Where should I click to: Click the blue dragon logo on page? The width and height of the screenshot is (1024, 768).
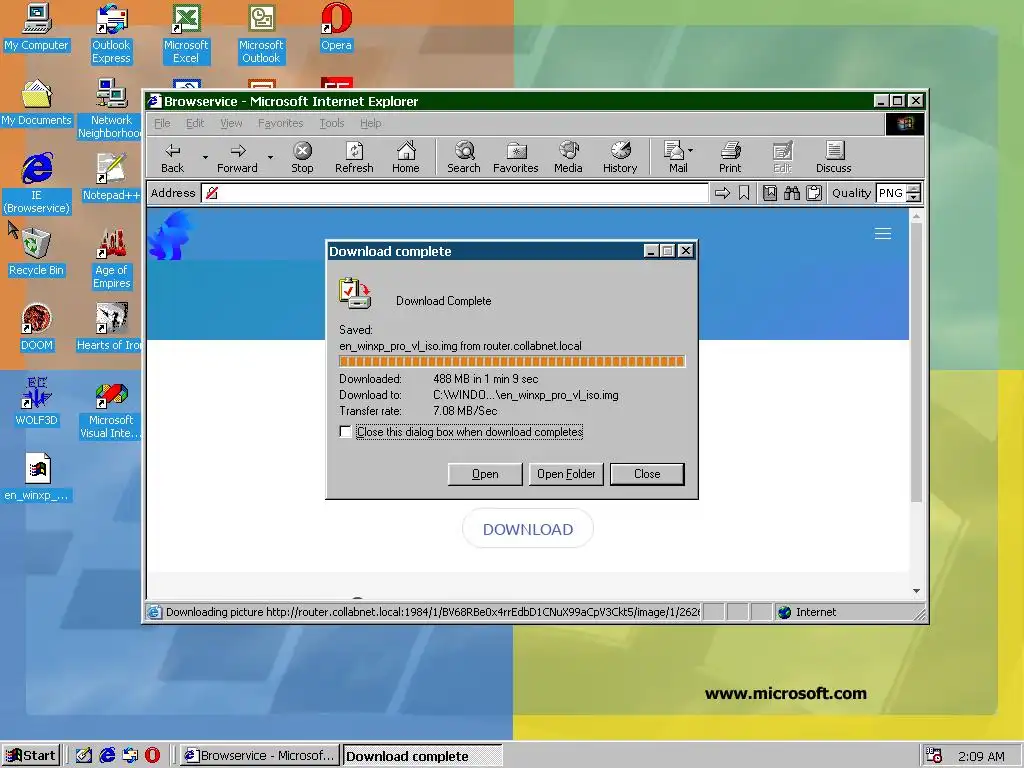click(x=171, y=235)
